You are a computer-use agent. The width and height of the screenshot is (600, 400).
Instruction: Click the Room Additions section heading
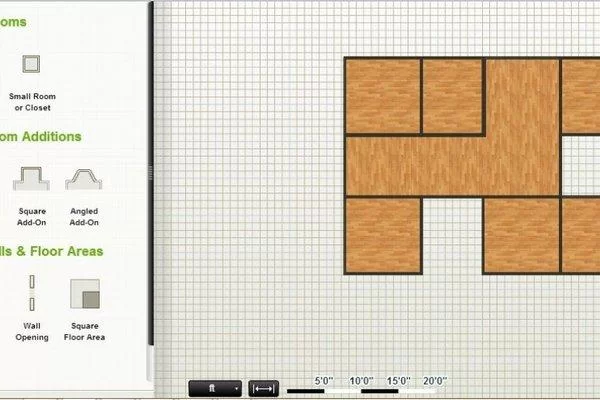click(40, 137)
